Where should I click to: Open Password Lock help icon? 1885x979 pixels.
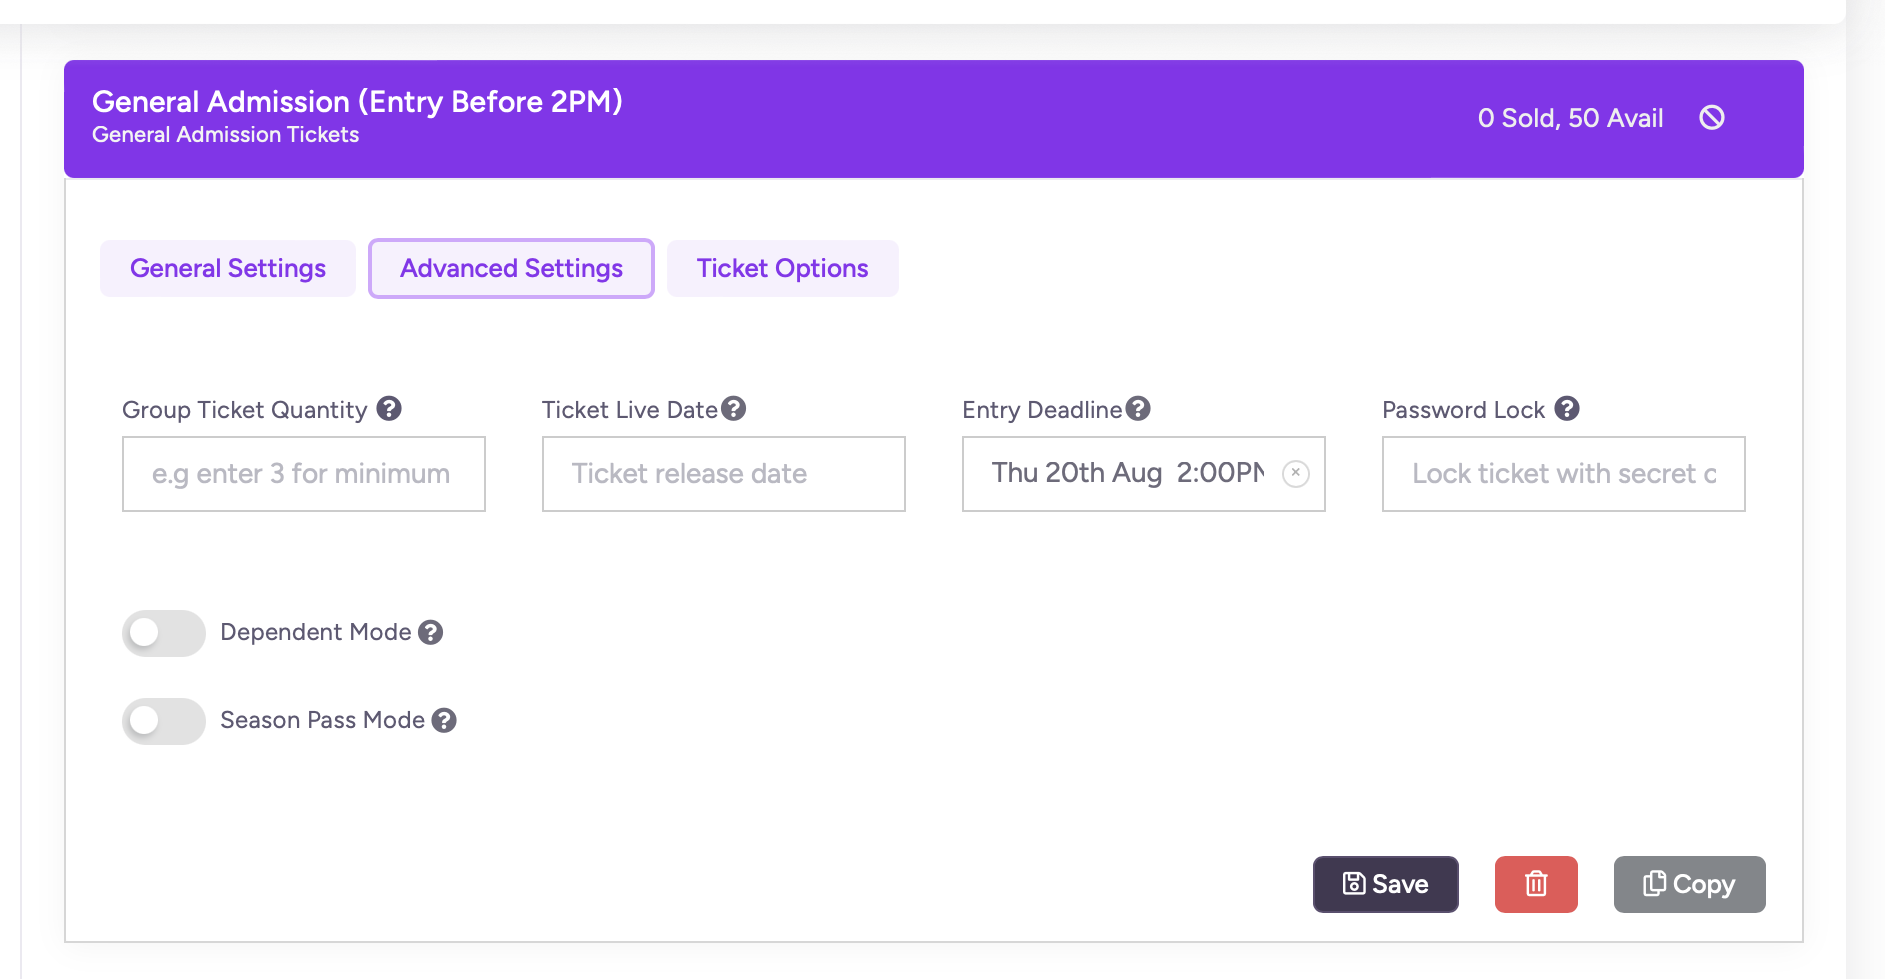[1567, 409]
